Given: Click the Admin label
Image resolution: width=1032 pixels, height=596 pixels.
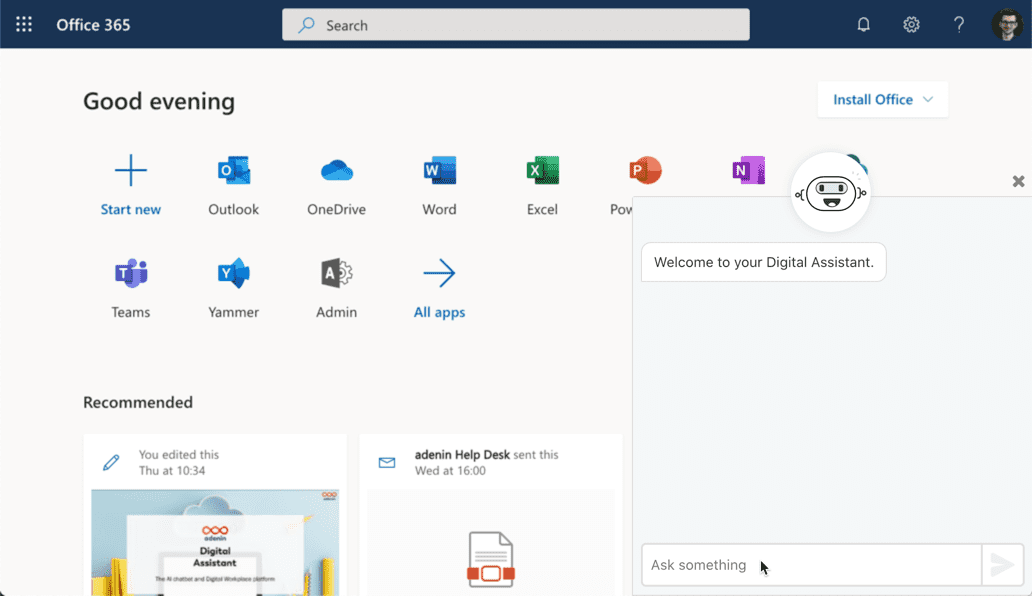Looking at the screenshot, I should (x=336, y=312).
